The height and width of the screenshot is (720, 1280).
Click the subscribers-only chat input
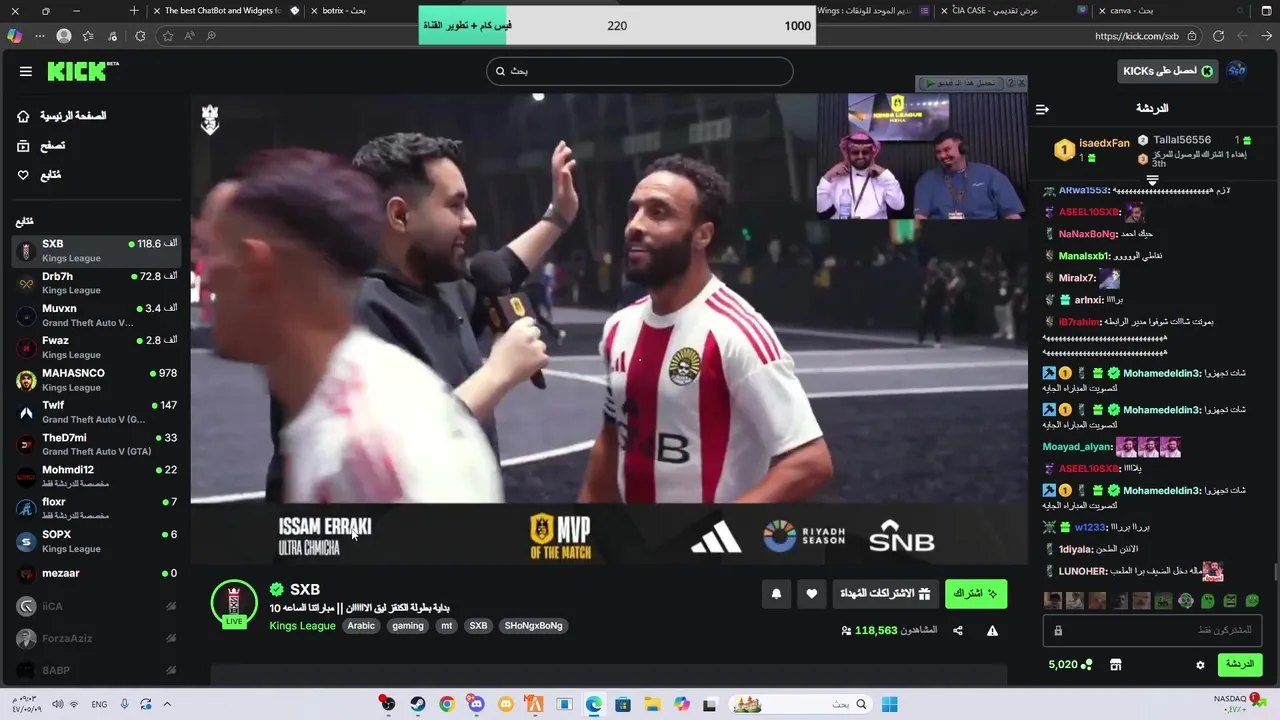pyautogui.click(x=1152, y=630)
